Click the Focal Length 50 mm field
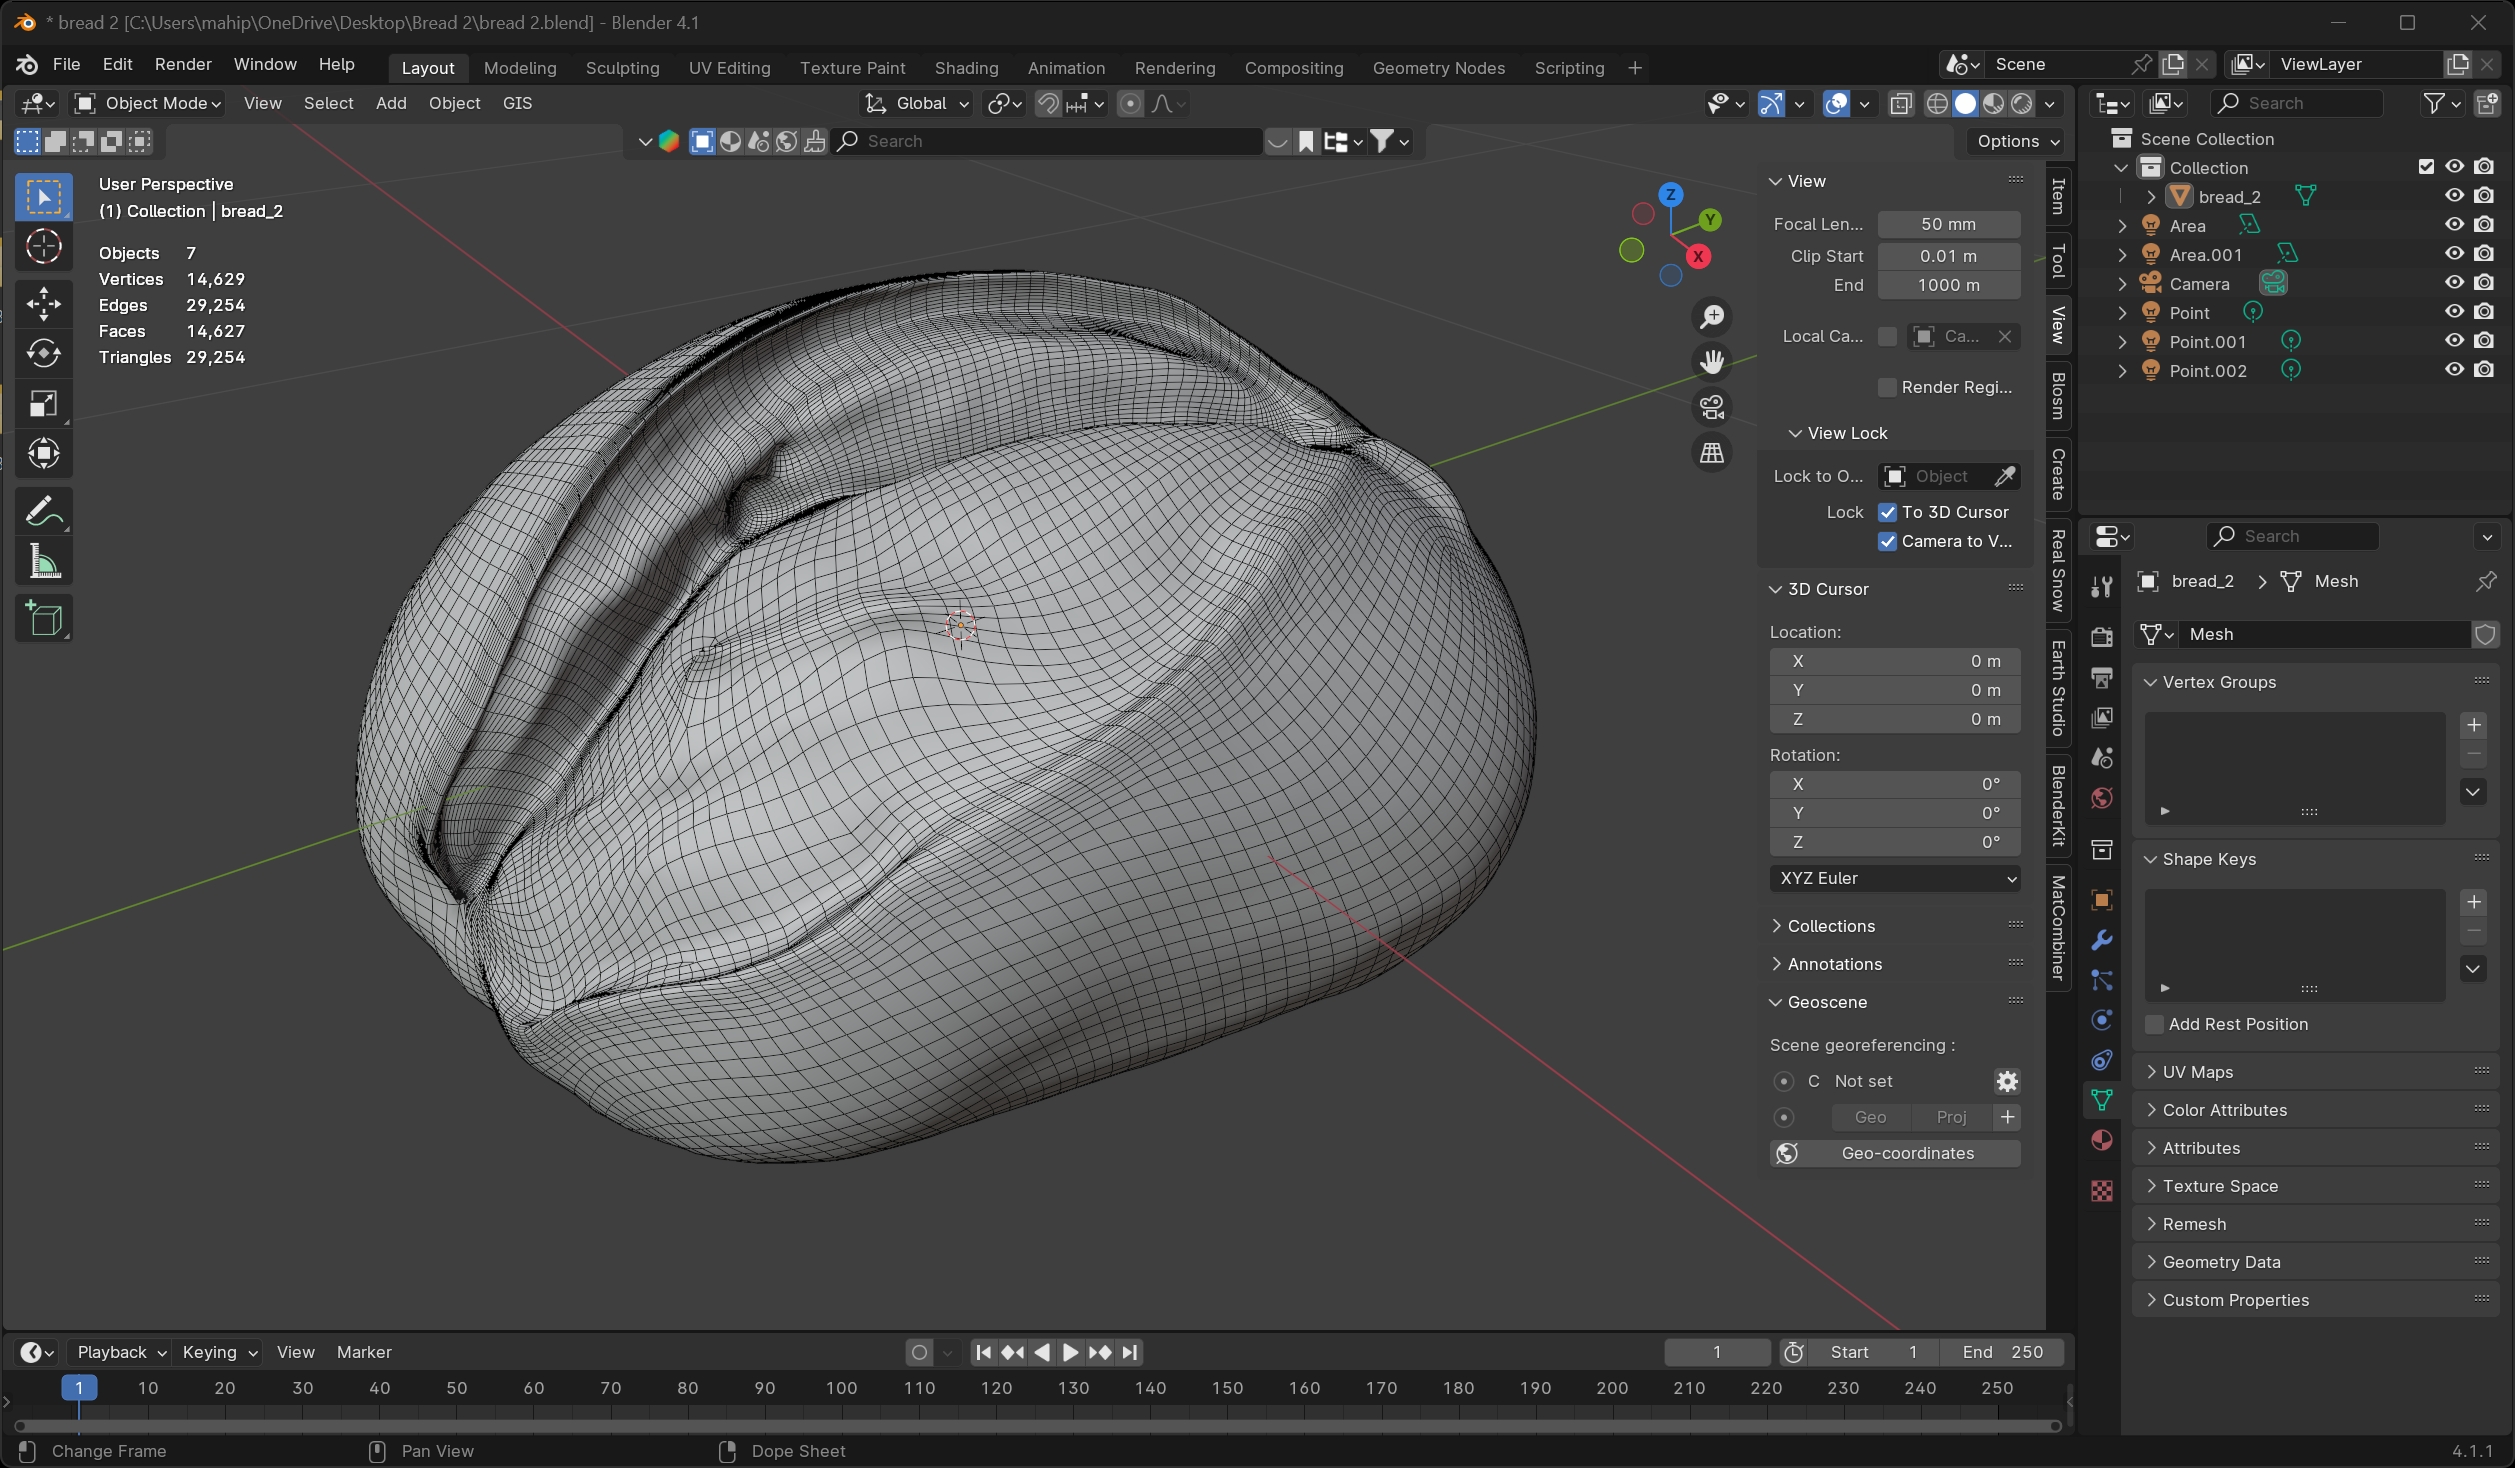 pos(1947,224)
